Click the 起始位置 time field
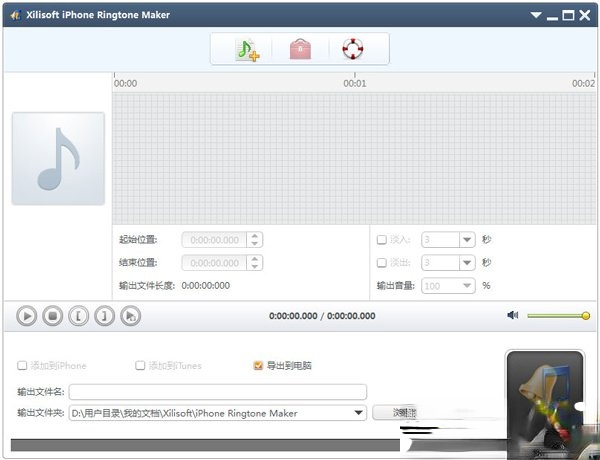Image resolution: width=600 pixels, height=460 pixels. click(x=214, y=240)
